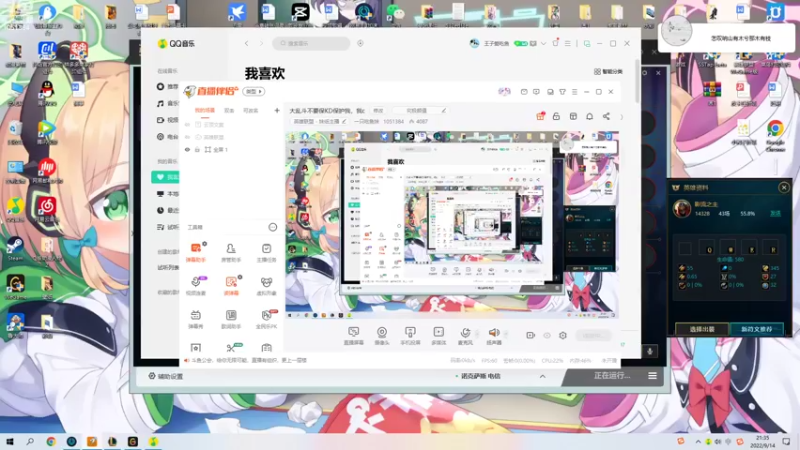The width and height of the screenshot is (800, 450).
Task: Click the 修改 button beside stream title
Action: 378,110
